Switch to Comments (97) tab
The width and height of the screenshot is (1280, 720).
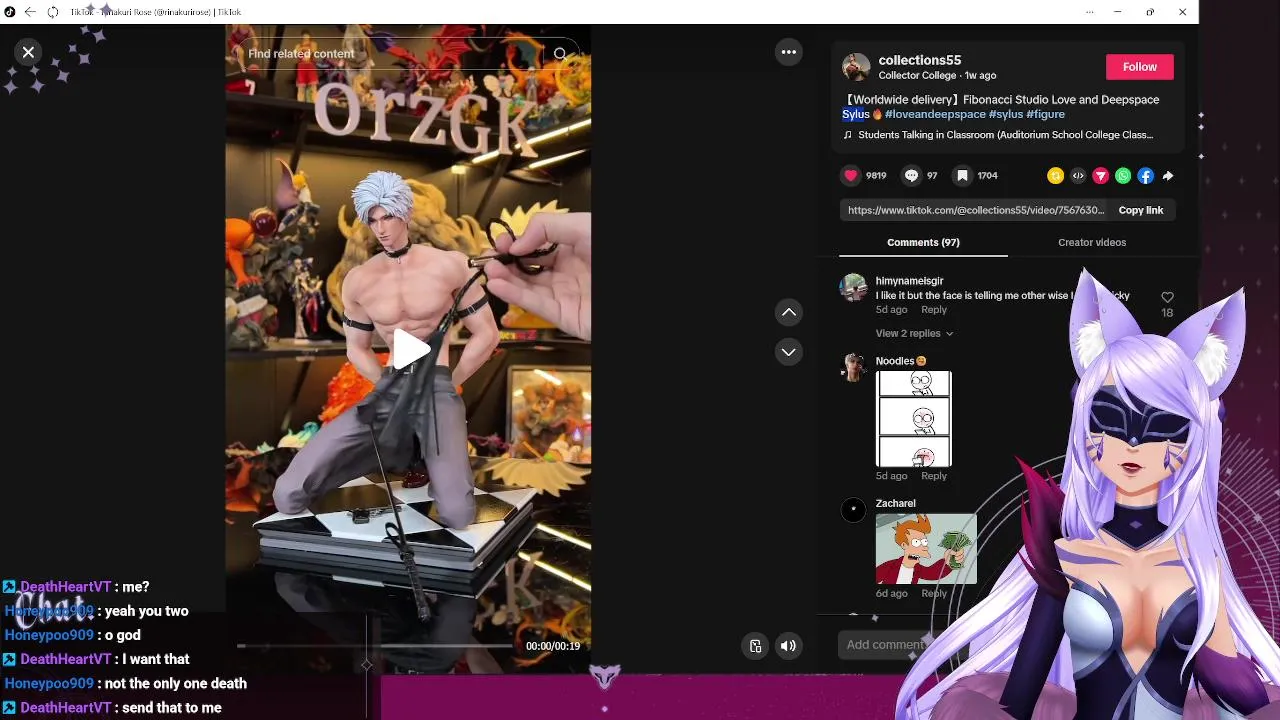923,242
